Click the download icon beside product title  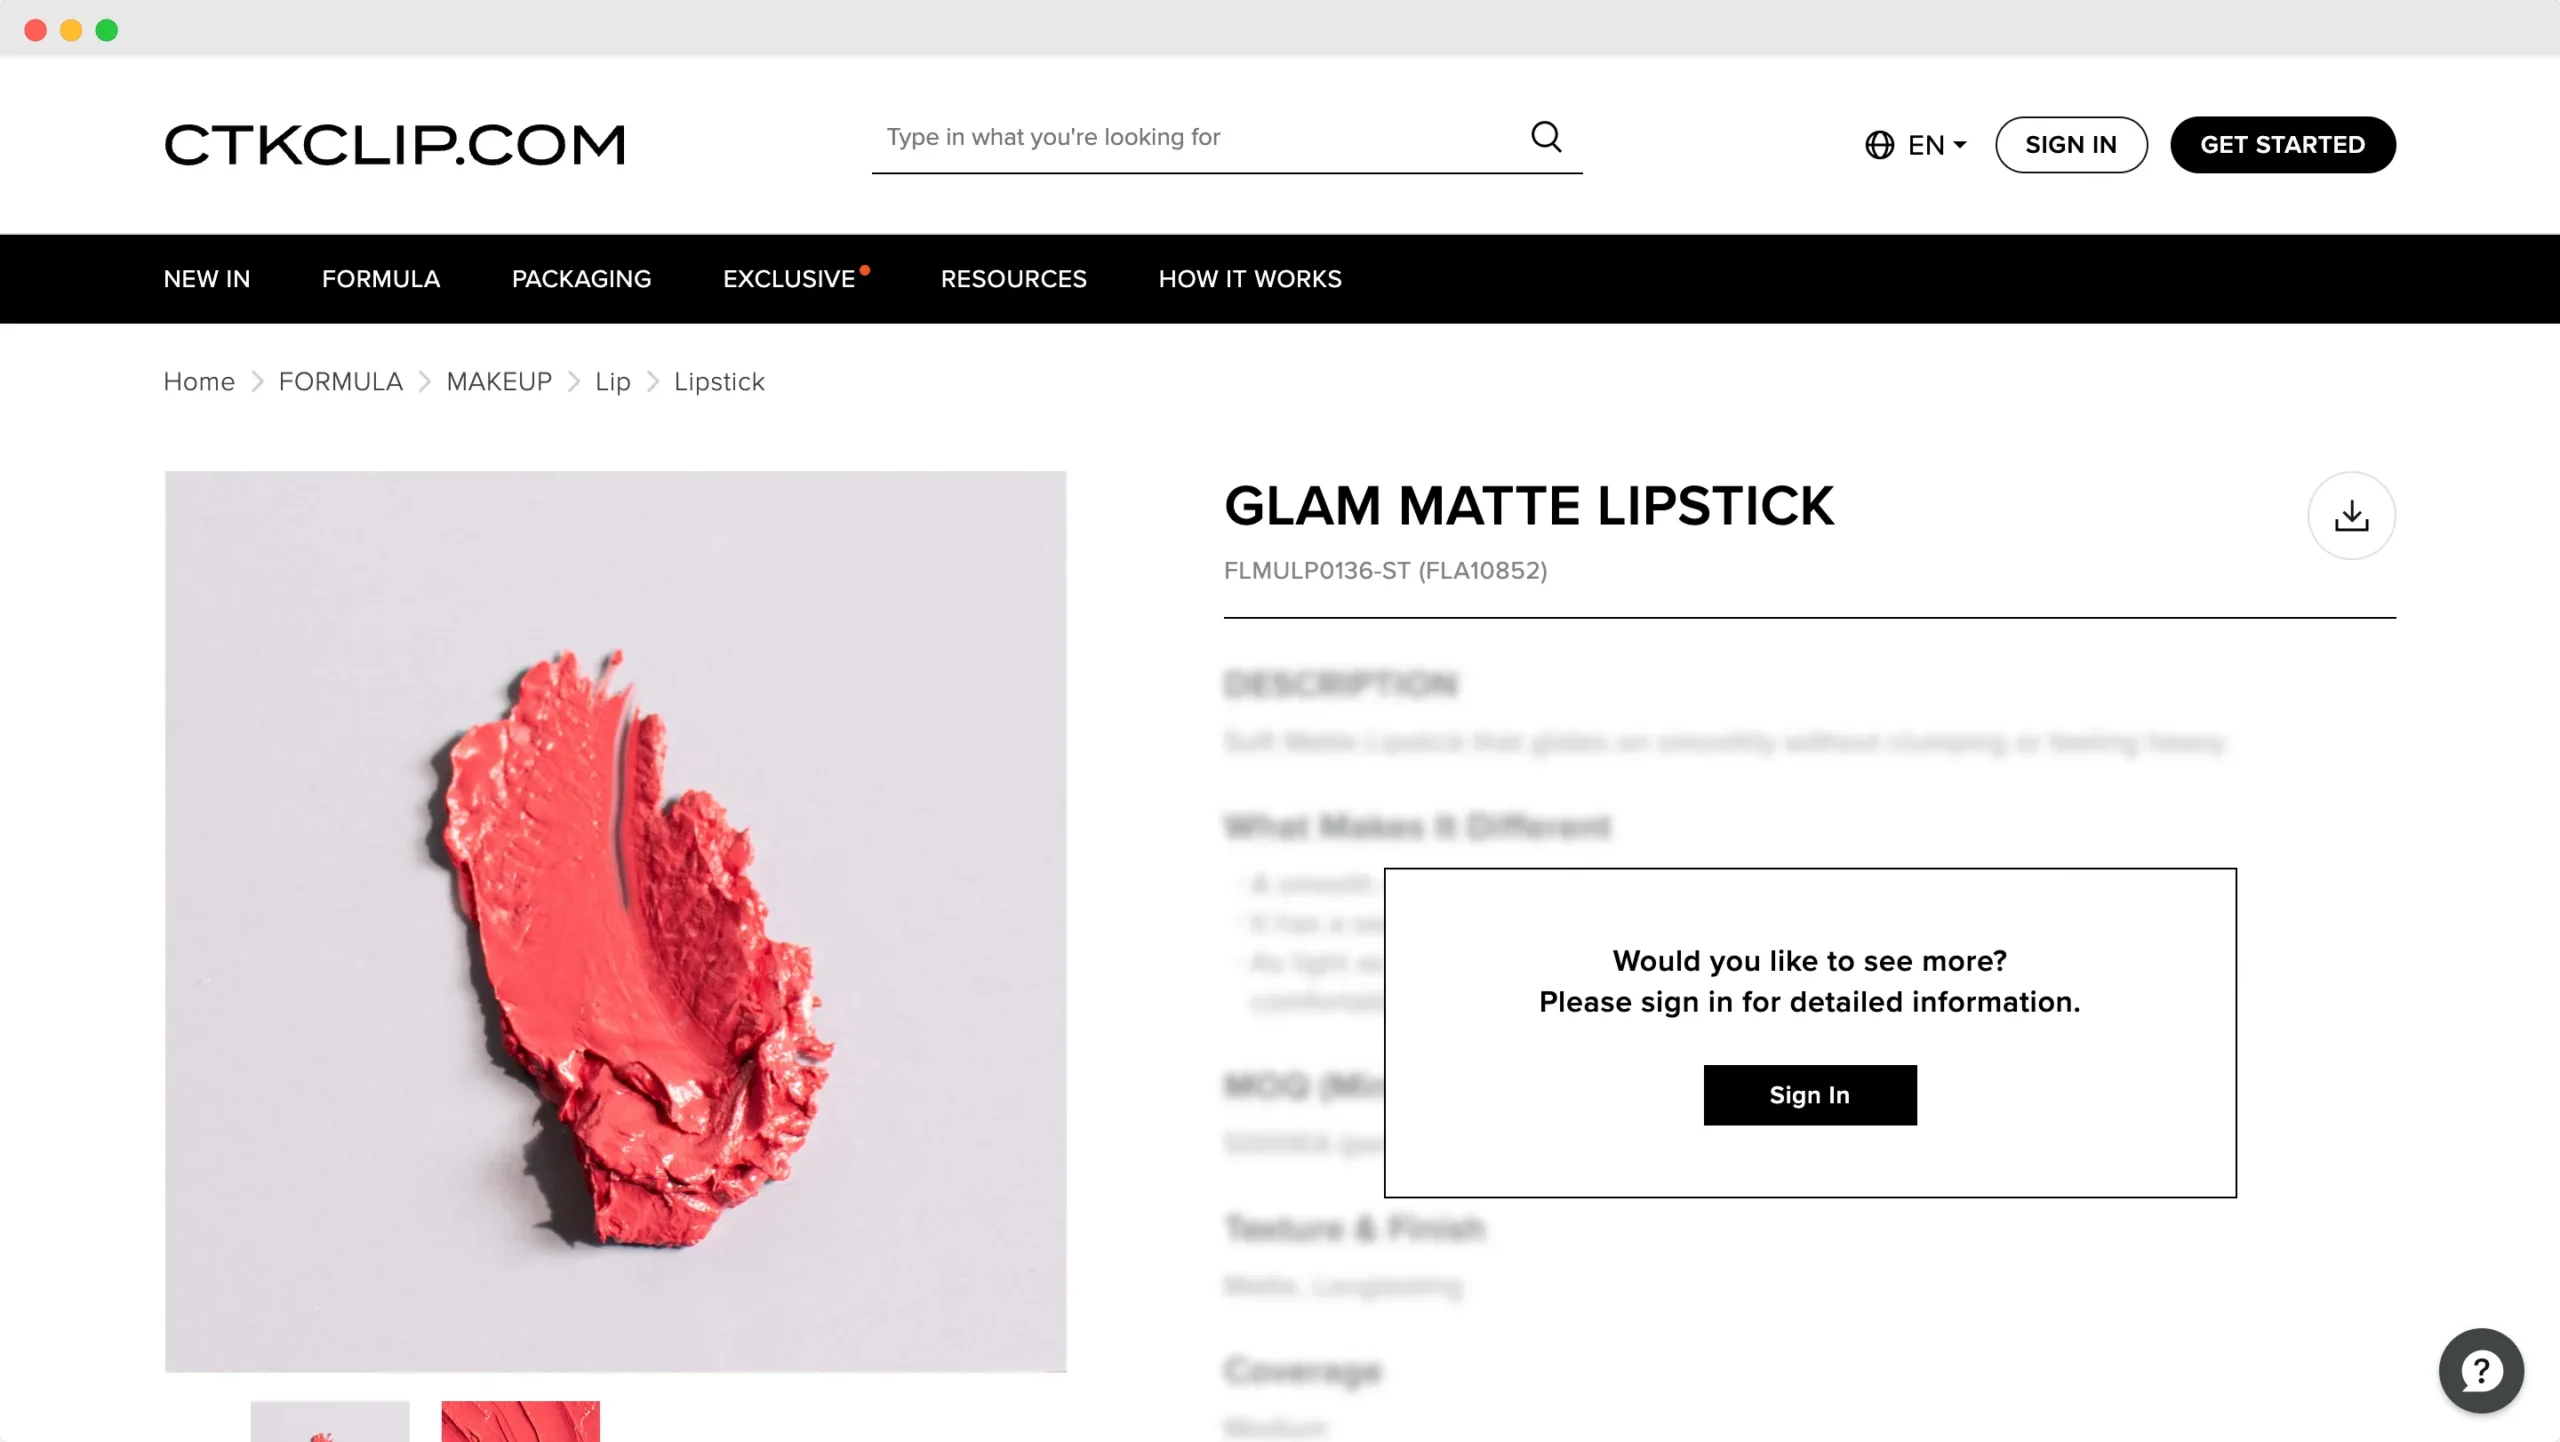coord(2351,516)
